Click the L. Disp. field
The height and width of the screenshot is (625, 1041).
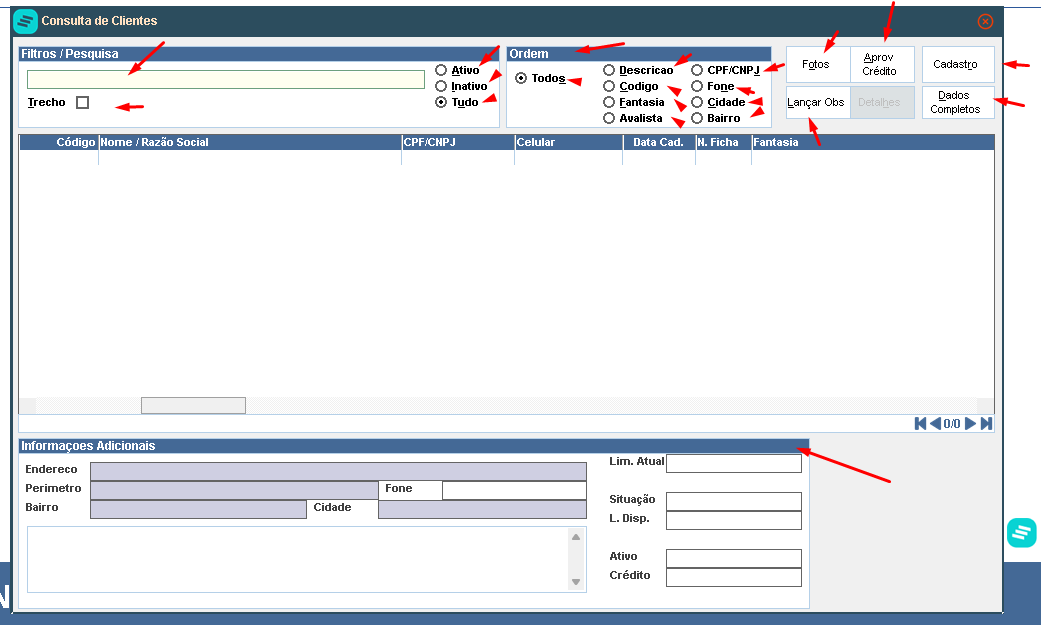pos(734,520)
